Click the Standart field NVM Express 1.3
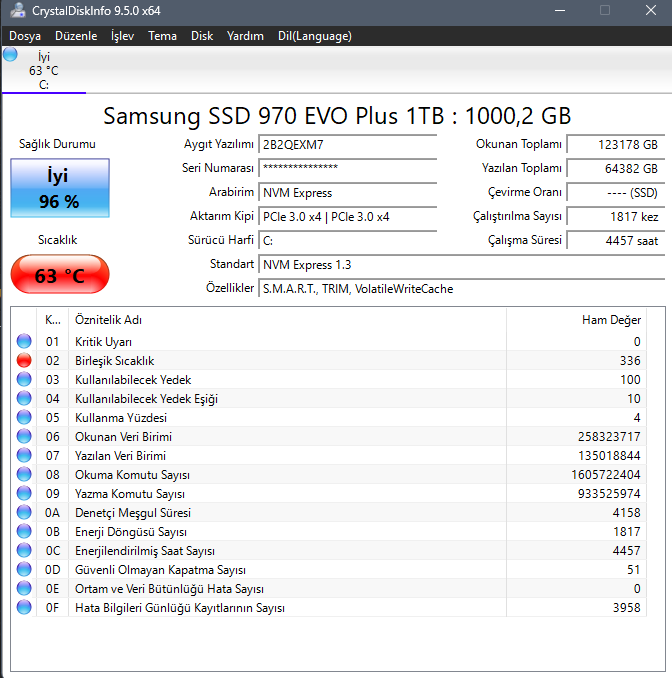The image size is (672, 678). tap(461, 265)
